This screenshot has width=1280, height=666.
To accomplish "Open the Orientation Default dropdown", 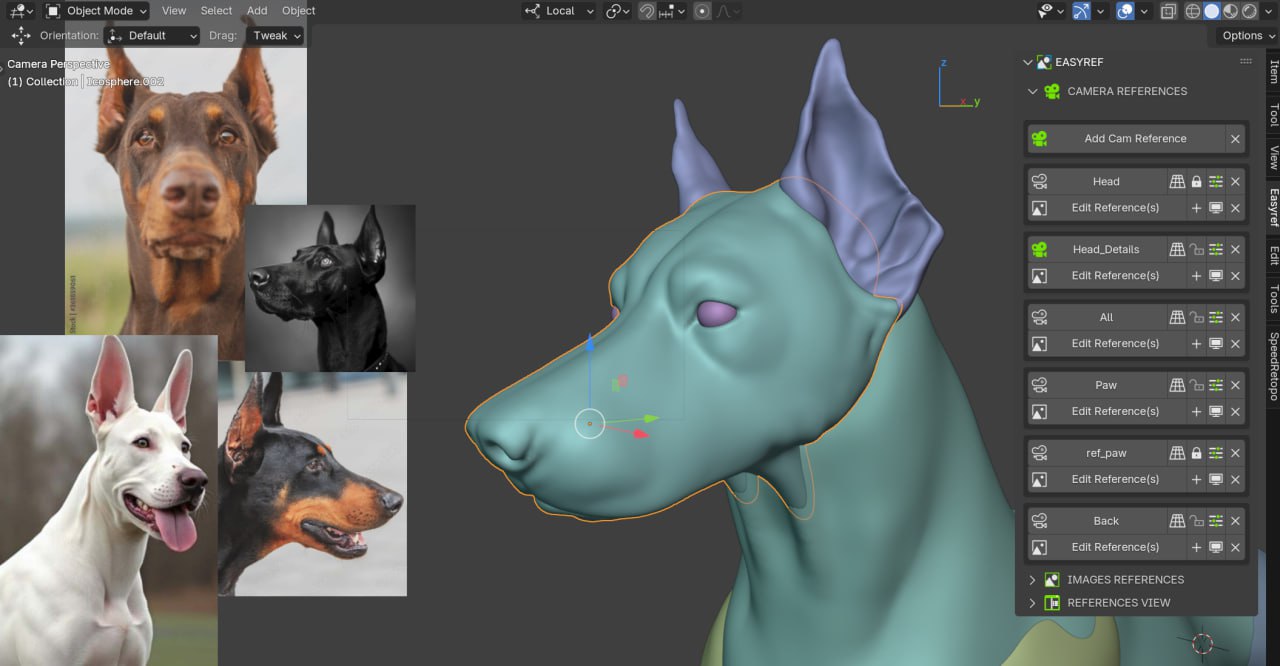I will point(152,35).
